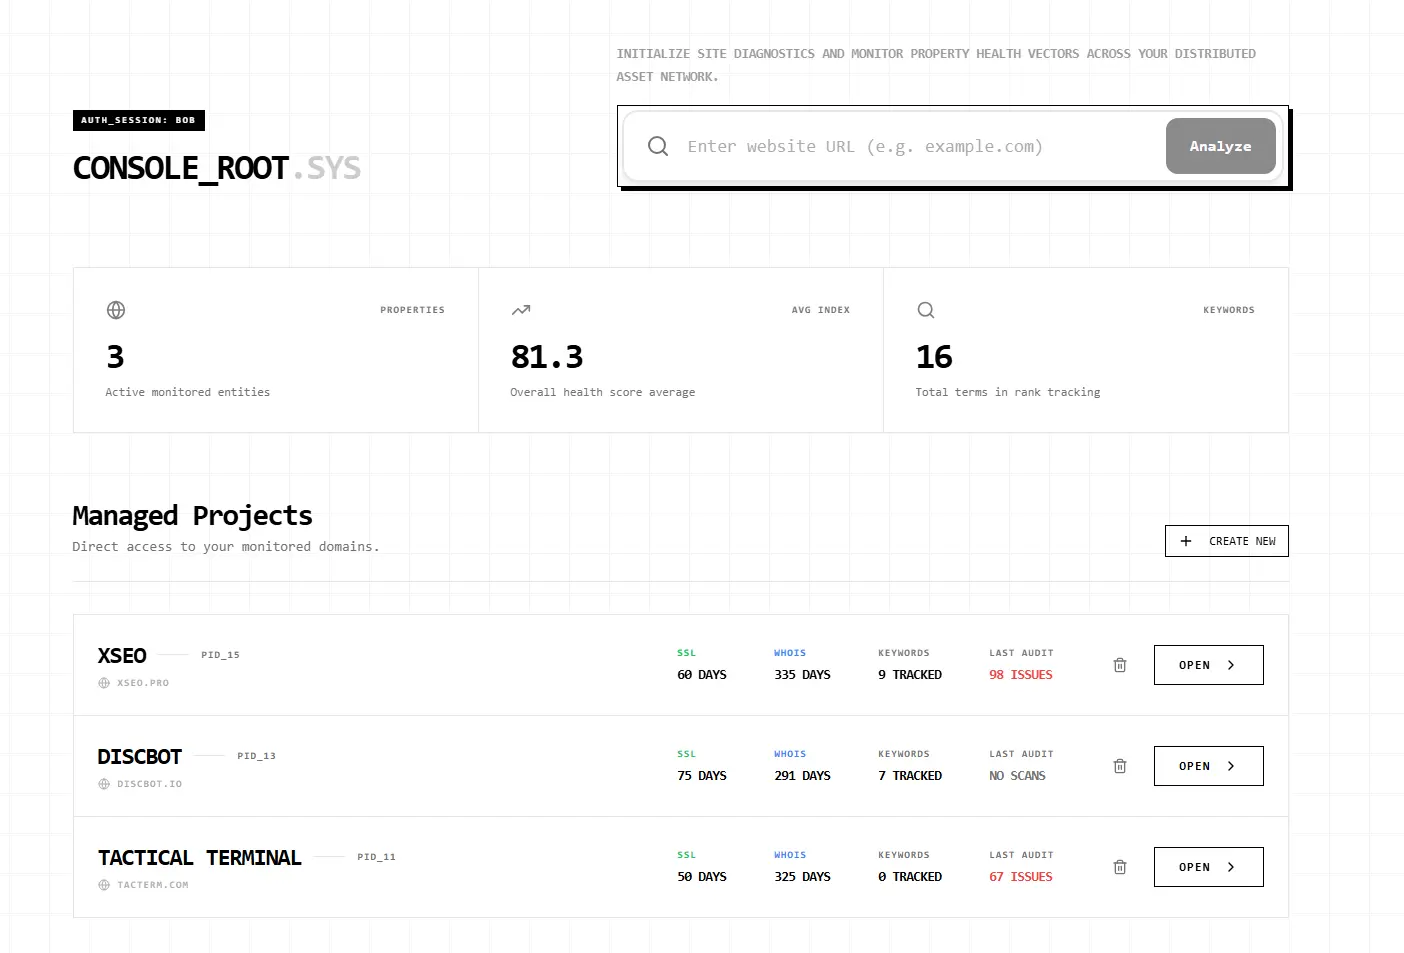Click the '291 DAYS' WHOIS value
The height and width of the screenshot is (953, 1404).
(x=802, y=776)
